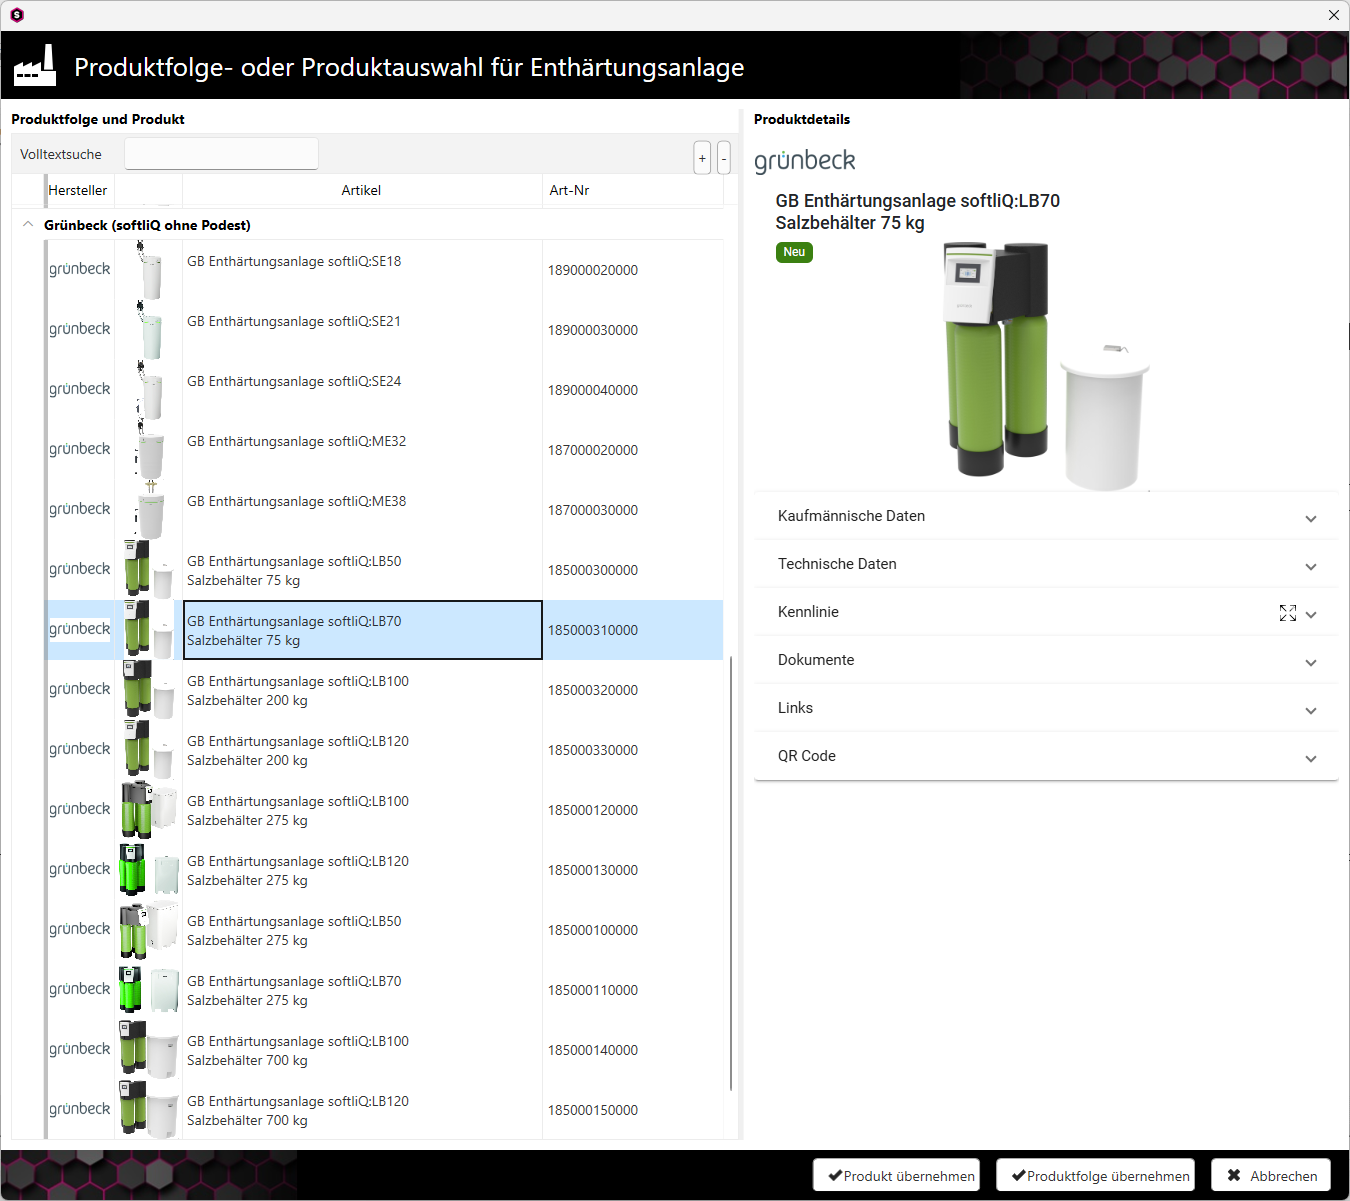Screen dimensions: 1350x1201
Task: Click product image for LB100 Salzbehälter 200 kg
Action: (x=149, y=690)
